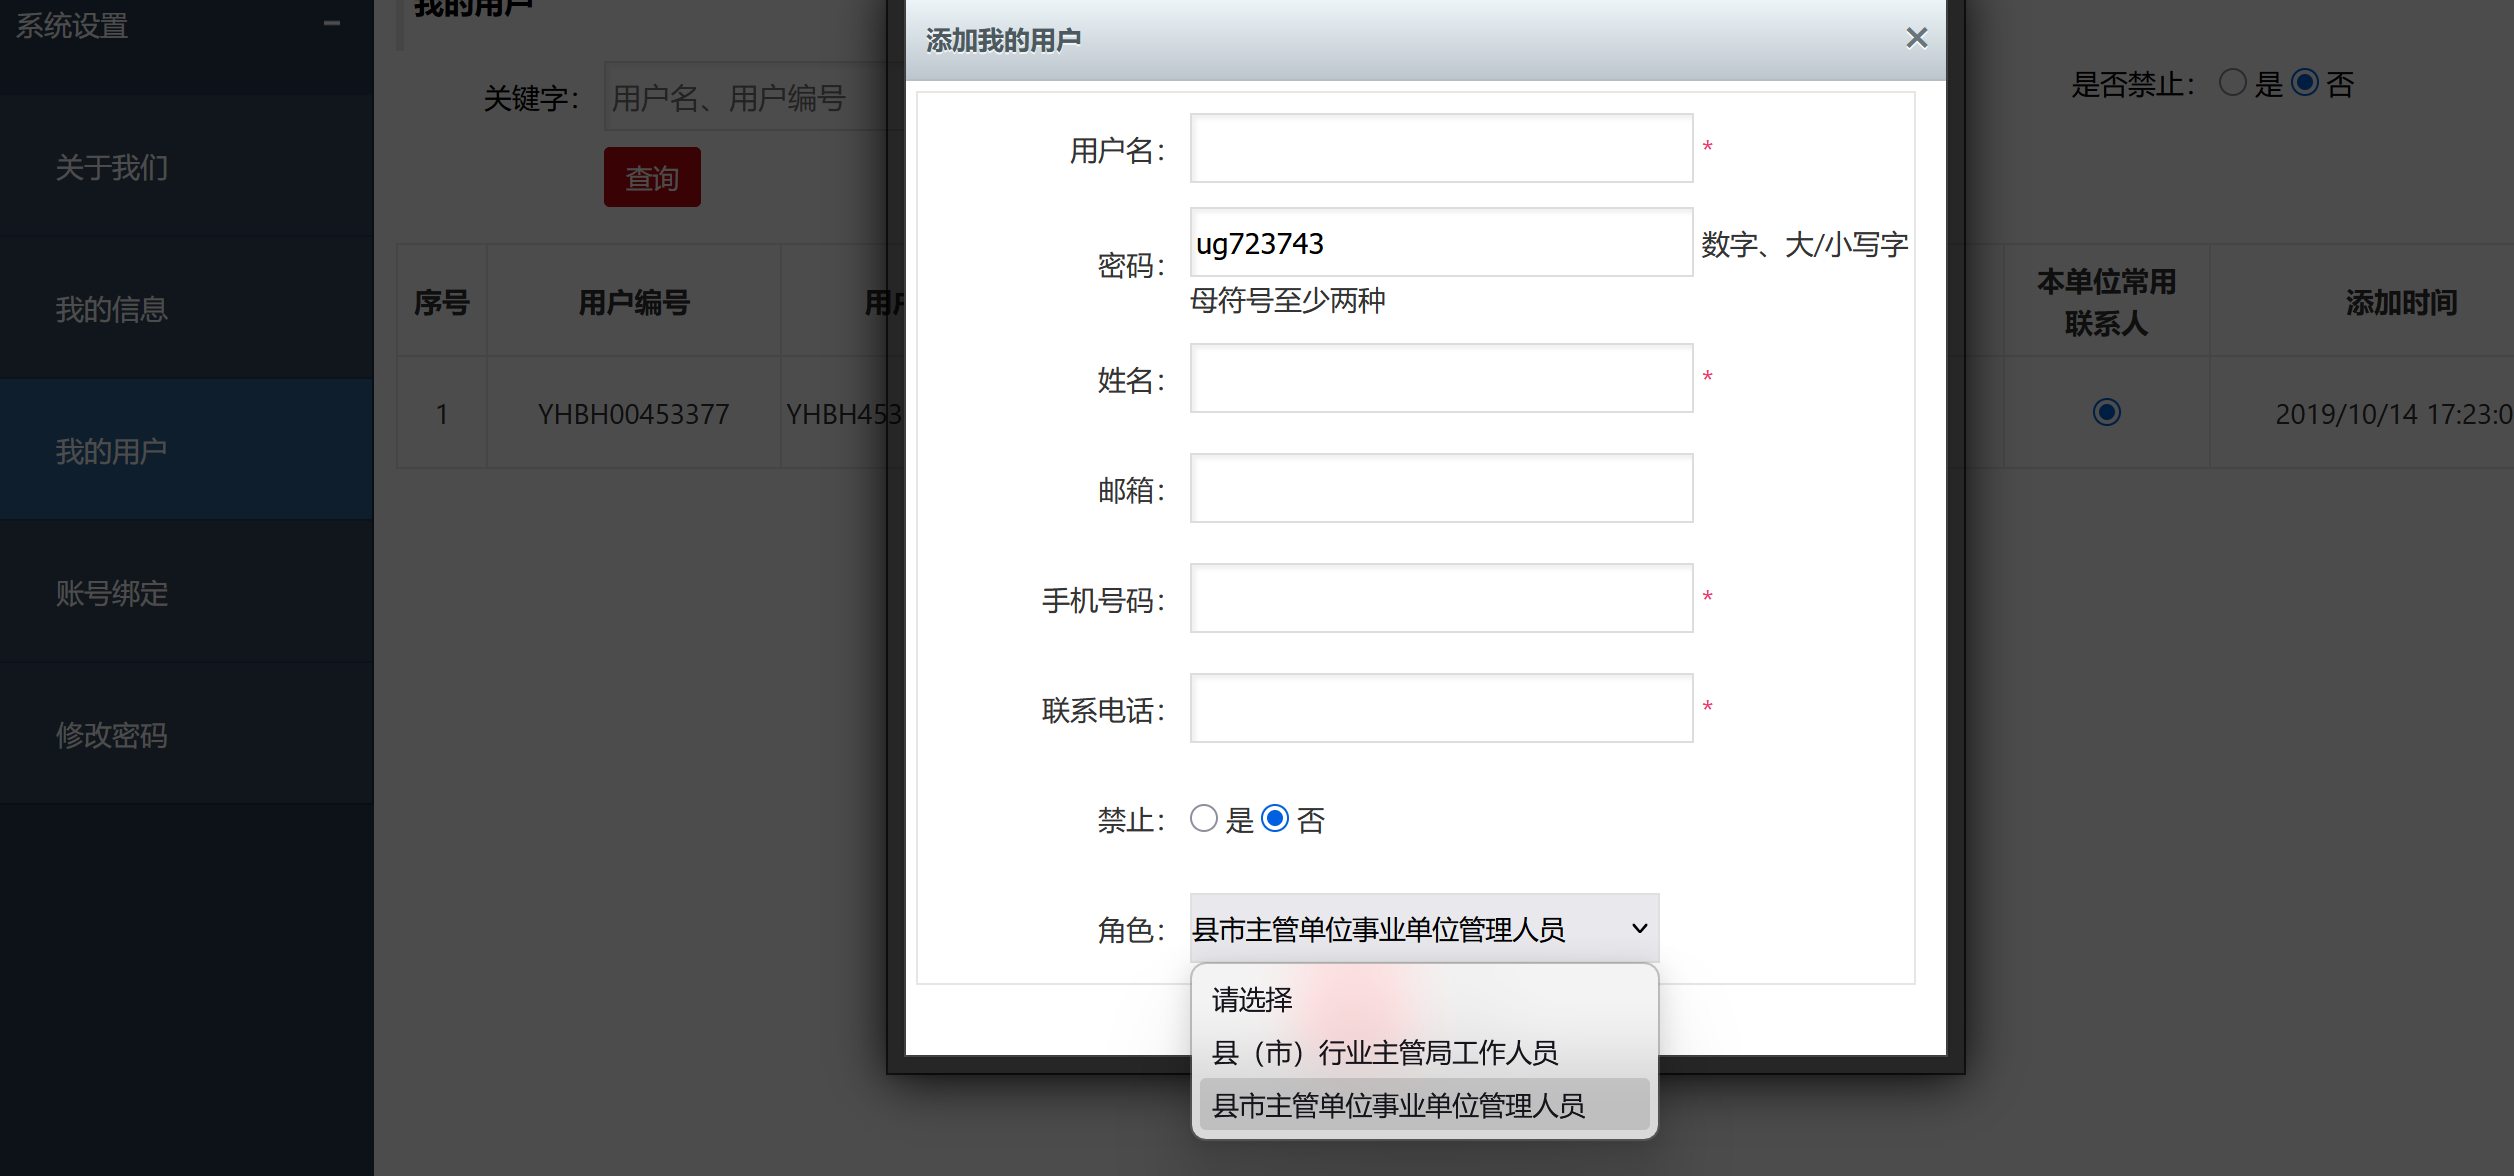Choose 请选择 from the role list
This screenshot has width=2514, height=1176.
(x=1424, y=999)
